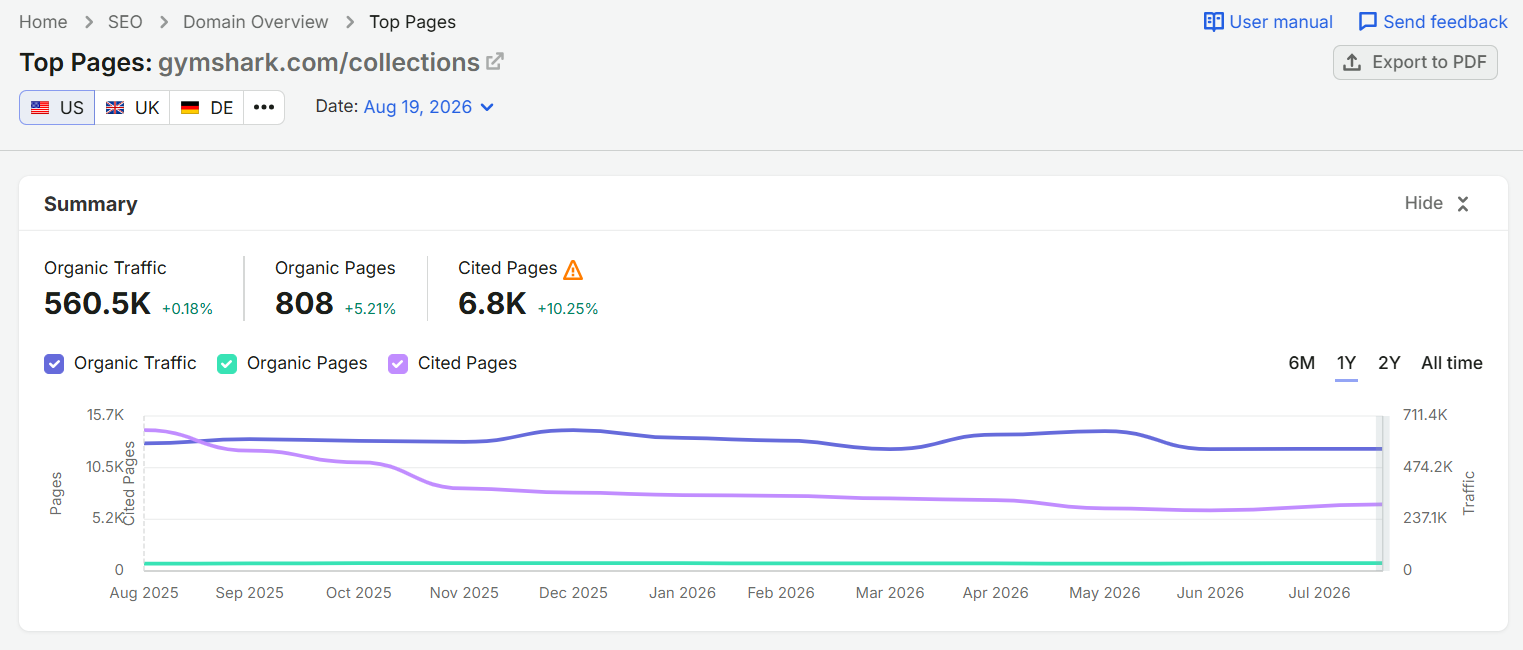Click the chevron next to the date
The height and width of the screenshot is (650, 1523).
point(487,107)
